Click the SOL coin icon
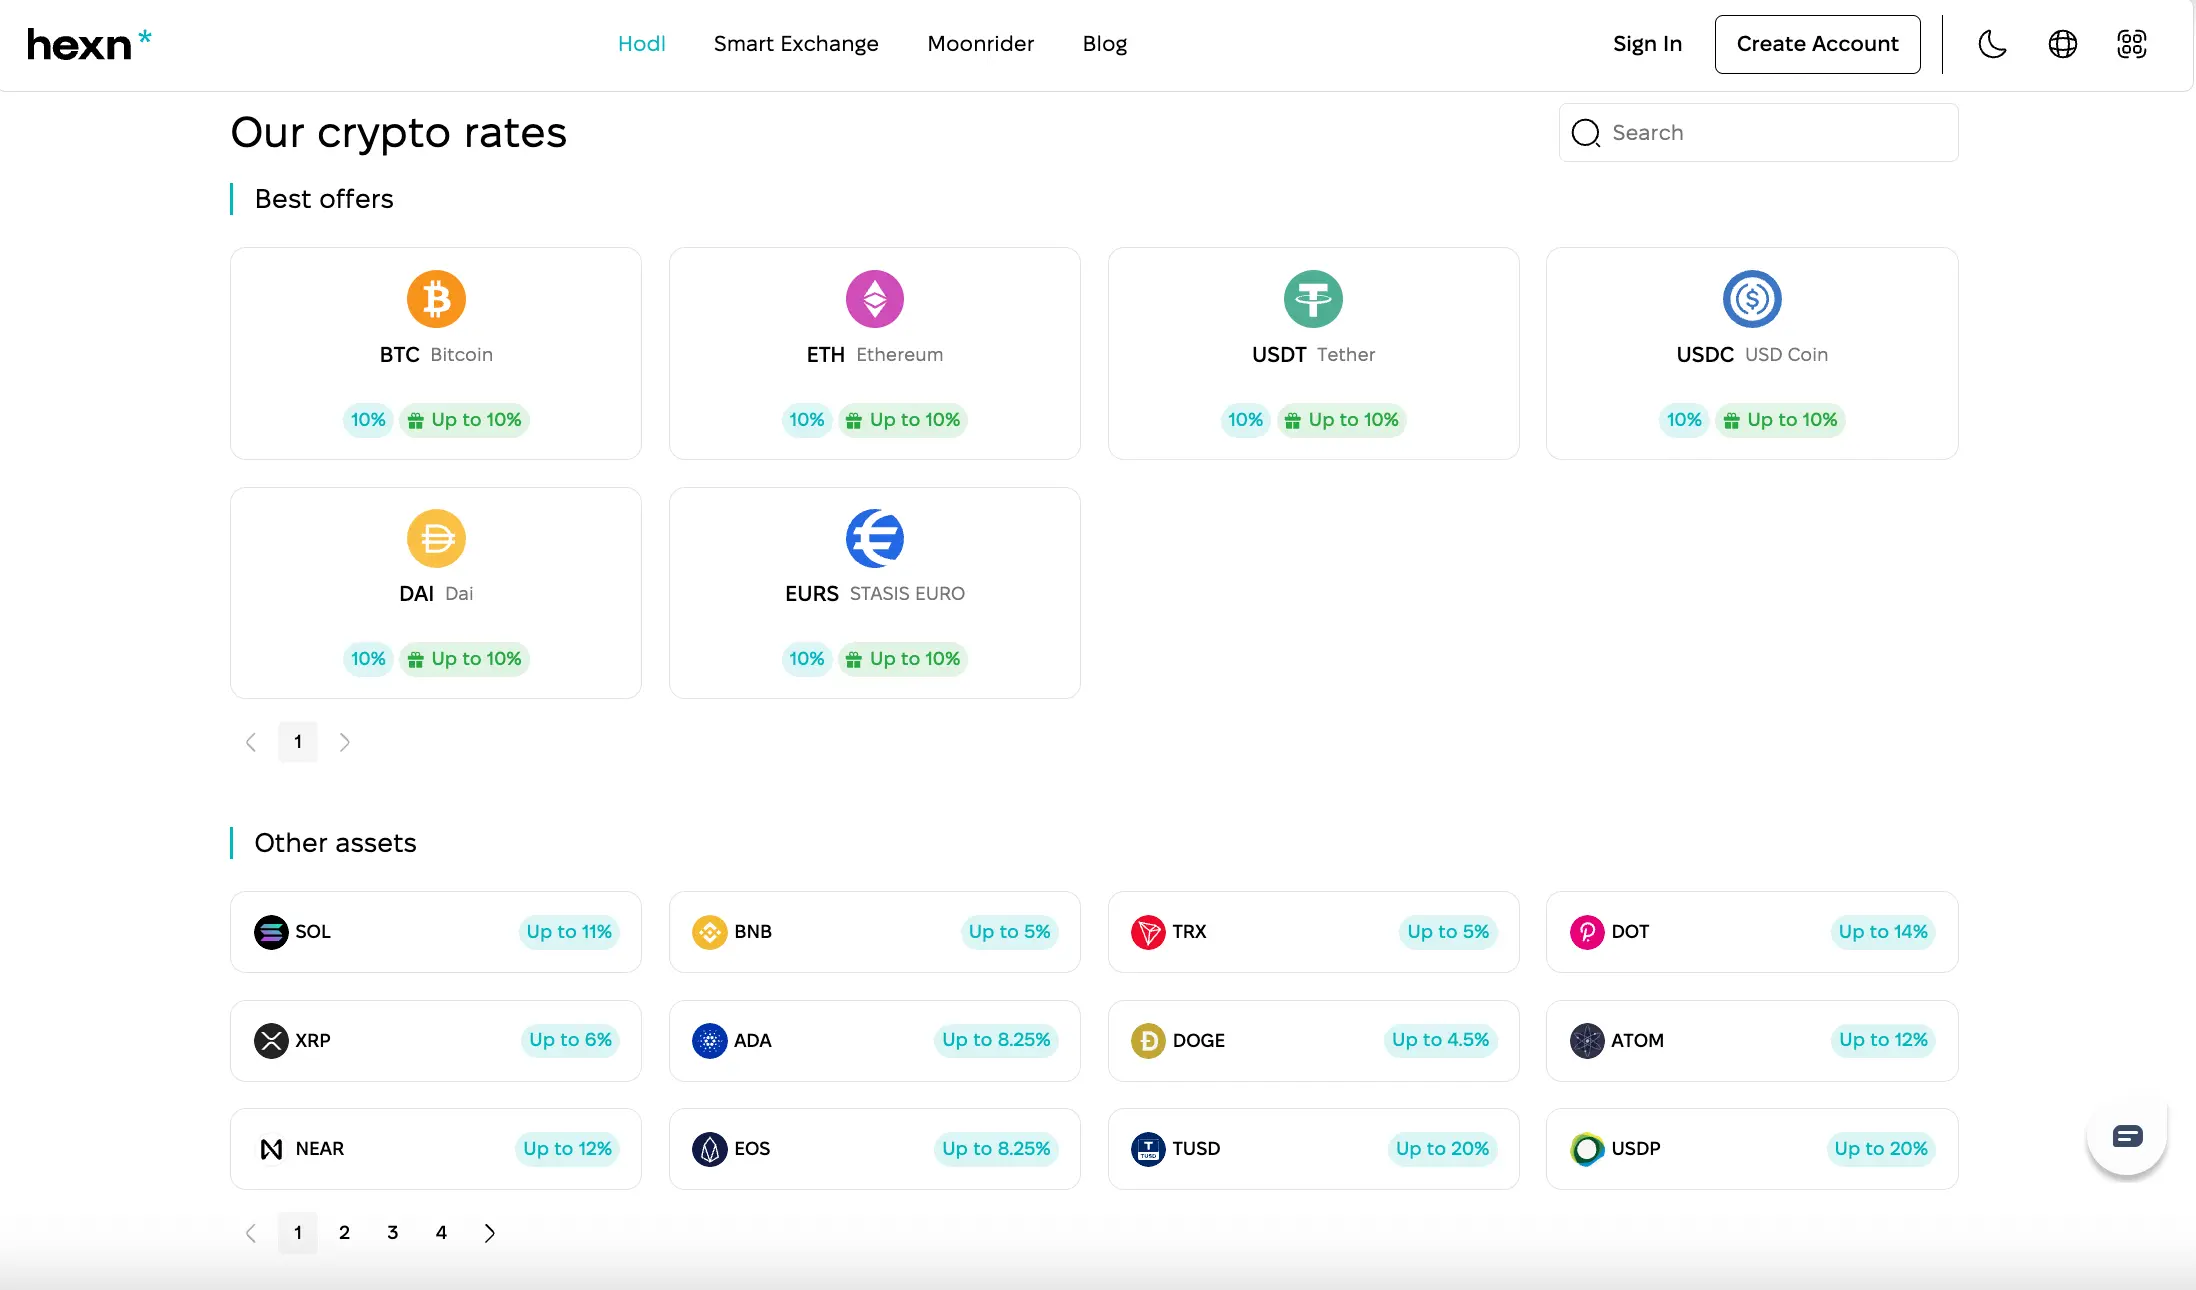This screenshot has height=1290, width=2196. 271,932
